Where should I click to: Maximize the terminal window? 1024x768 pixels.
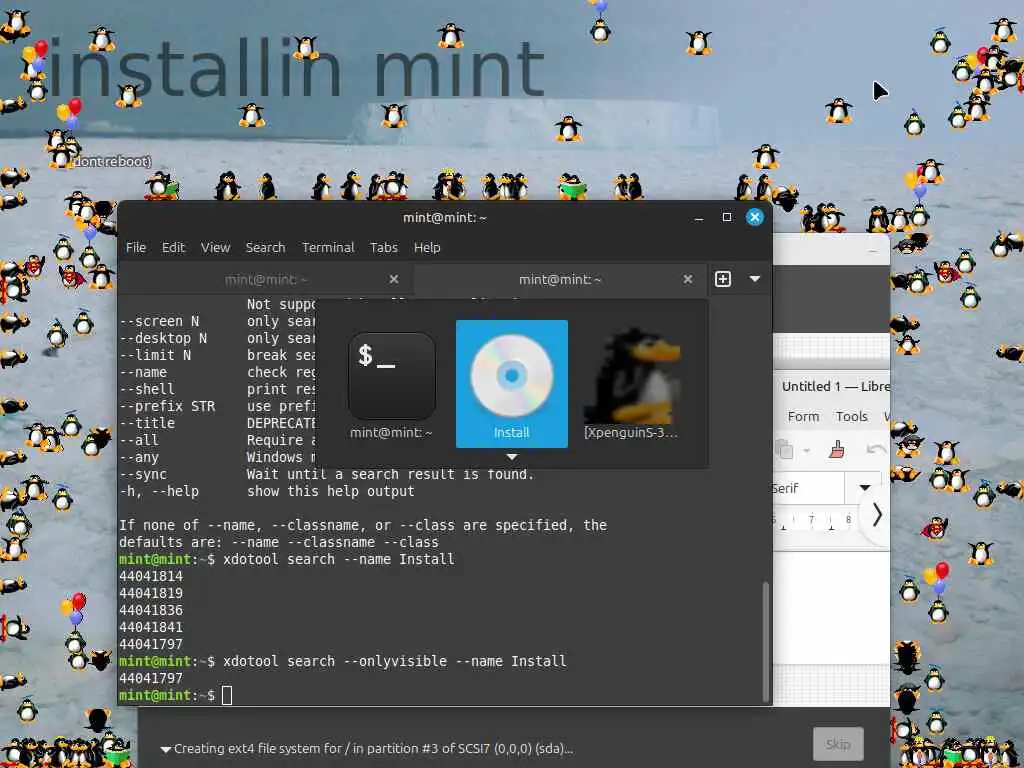click(x=727, y=217)
